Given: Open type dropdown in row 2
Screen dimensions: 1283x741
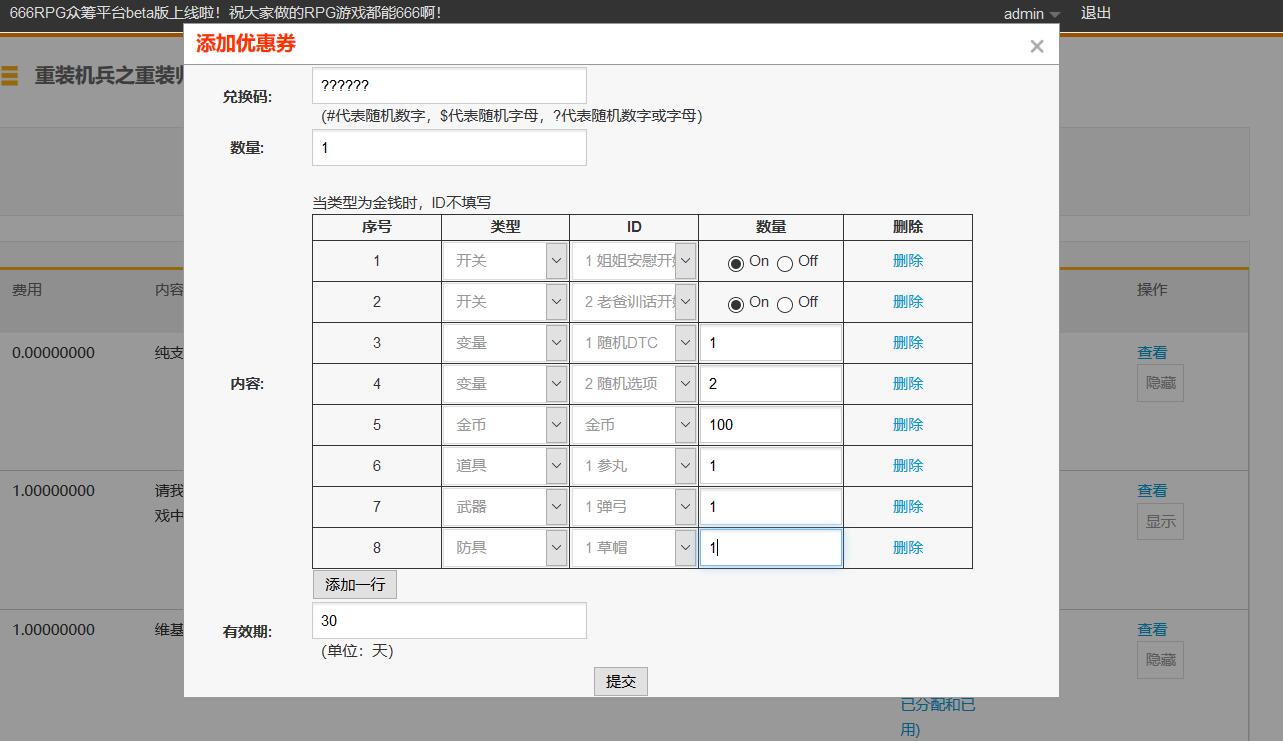Looking at the screenshot, I should pos(505,302).
